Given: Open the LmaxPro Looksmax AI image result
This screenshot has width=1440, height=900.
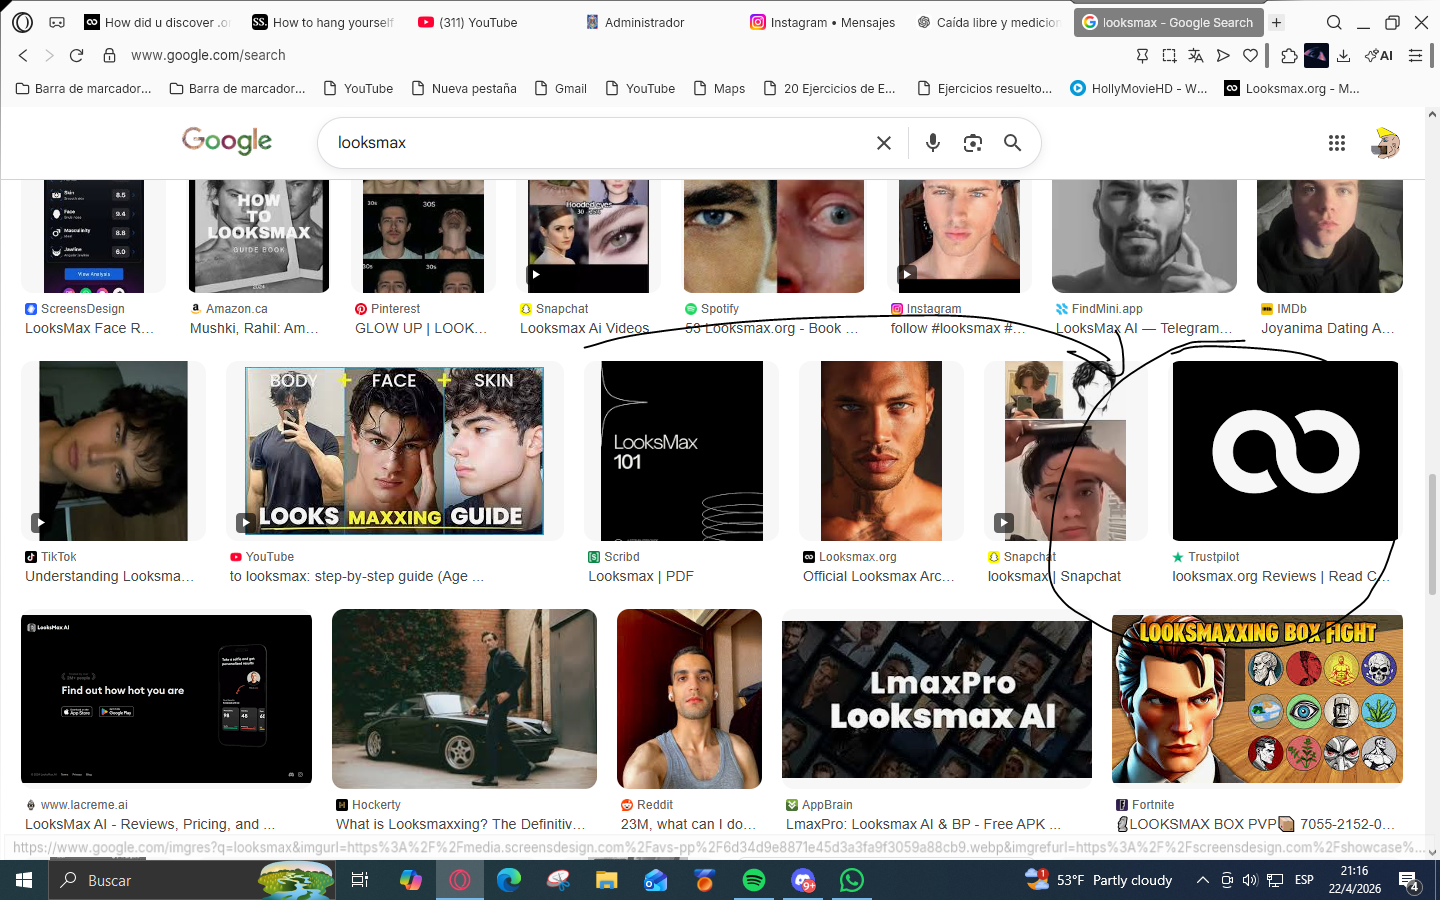Looking at the screenshot, I should (936, 699).
